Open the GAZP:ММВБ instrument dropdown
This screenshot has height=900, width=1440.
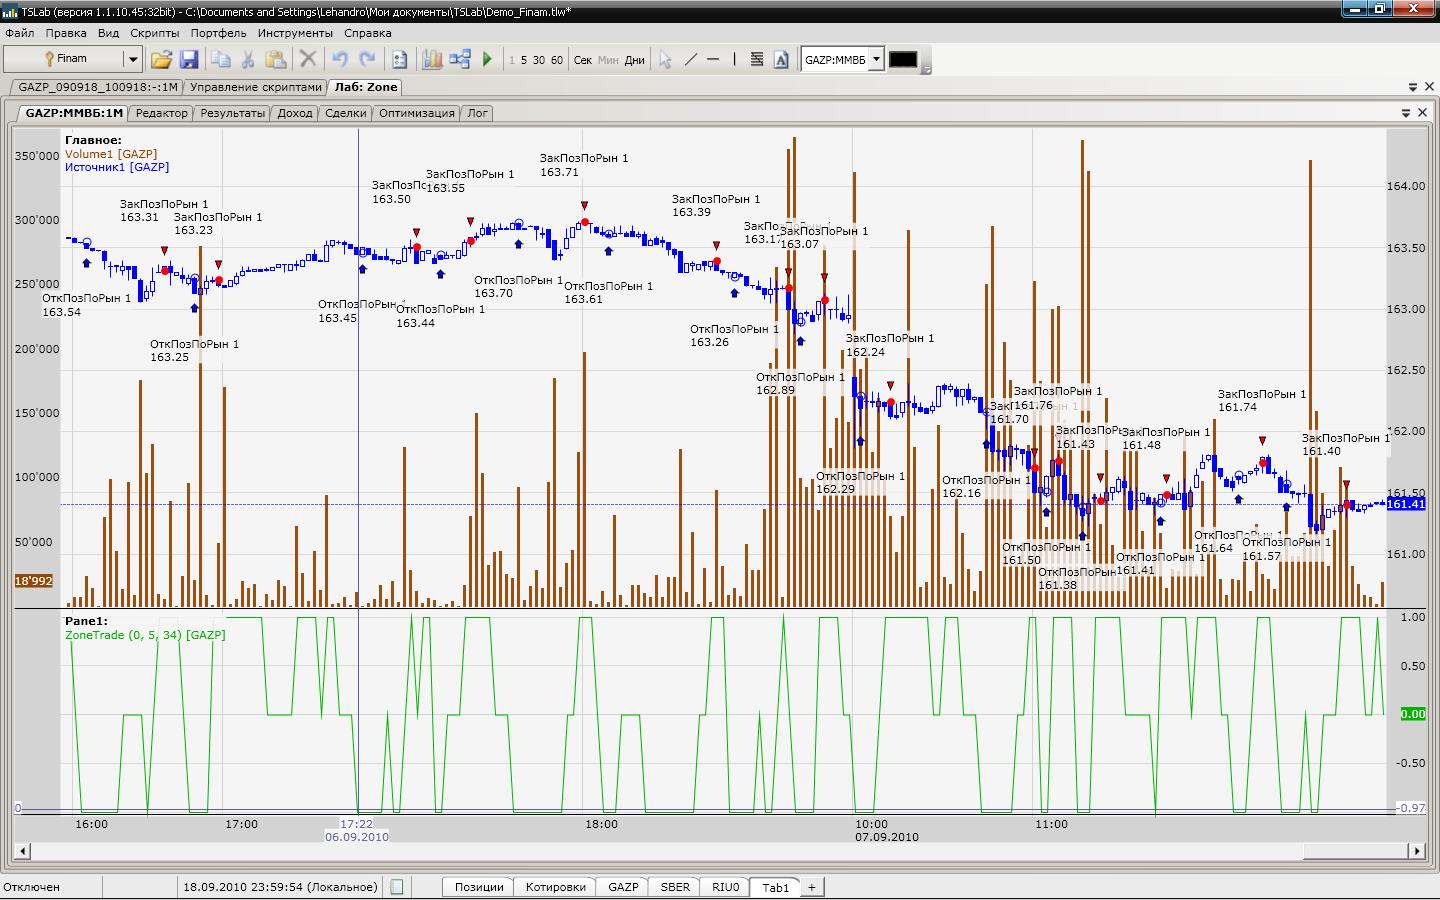click(876, 60)
